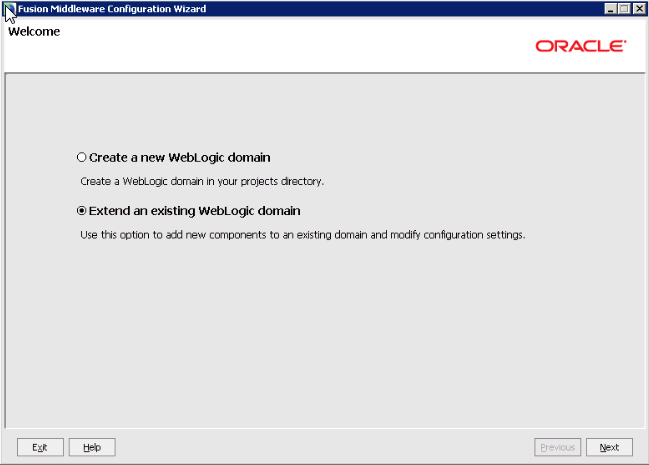Maximize the Configuration Wizard window
649x465 pixels.
[624, 9]
